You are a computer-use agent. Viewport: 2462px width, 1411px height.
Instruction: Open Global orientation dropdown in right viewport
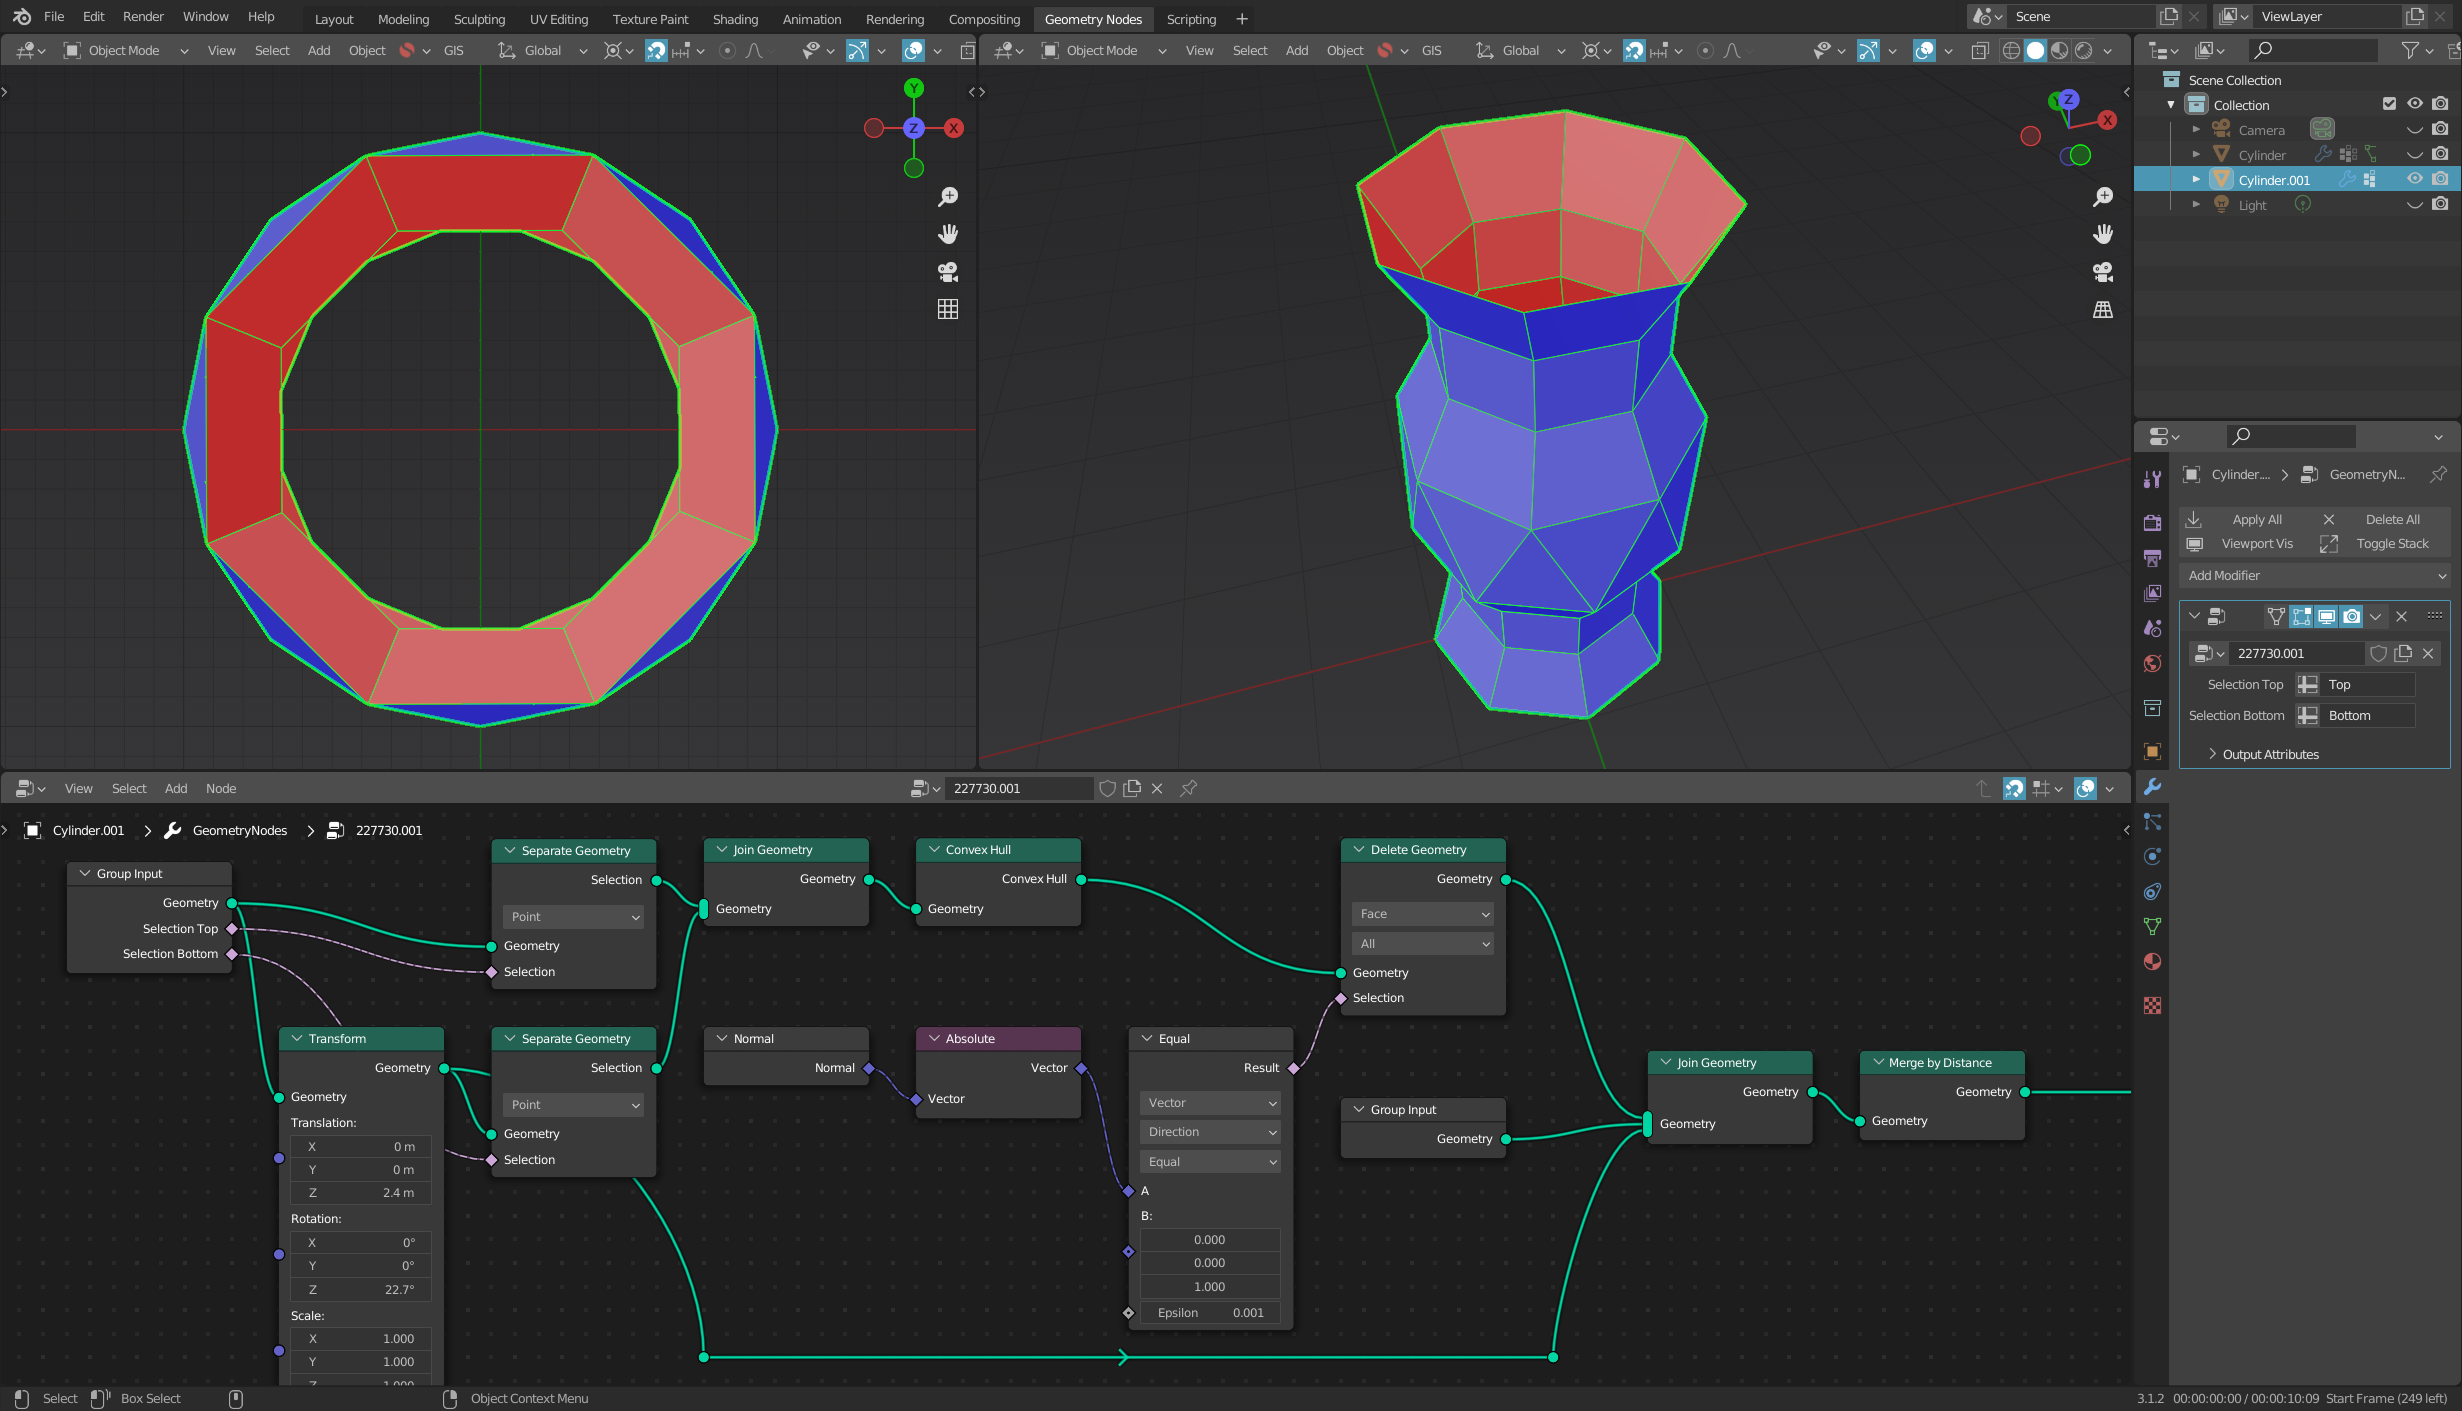[x=1520, y=50]
